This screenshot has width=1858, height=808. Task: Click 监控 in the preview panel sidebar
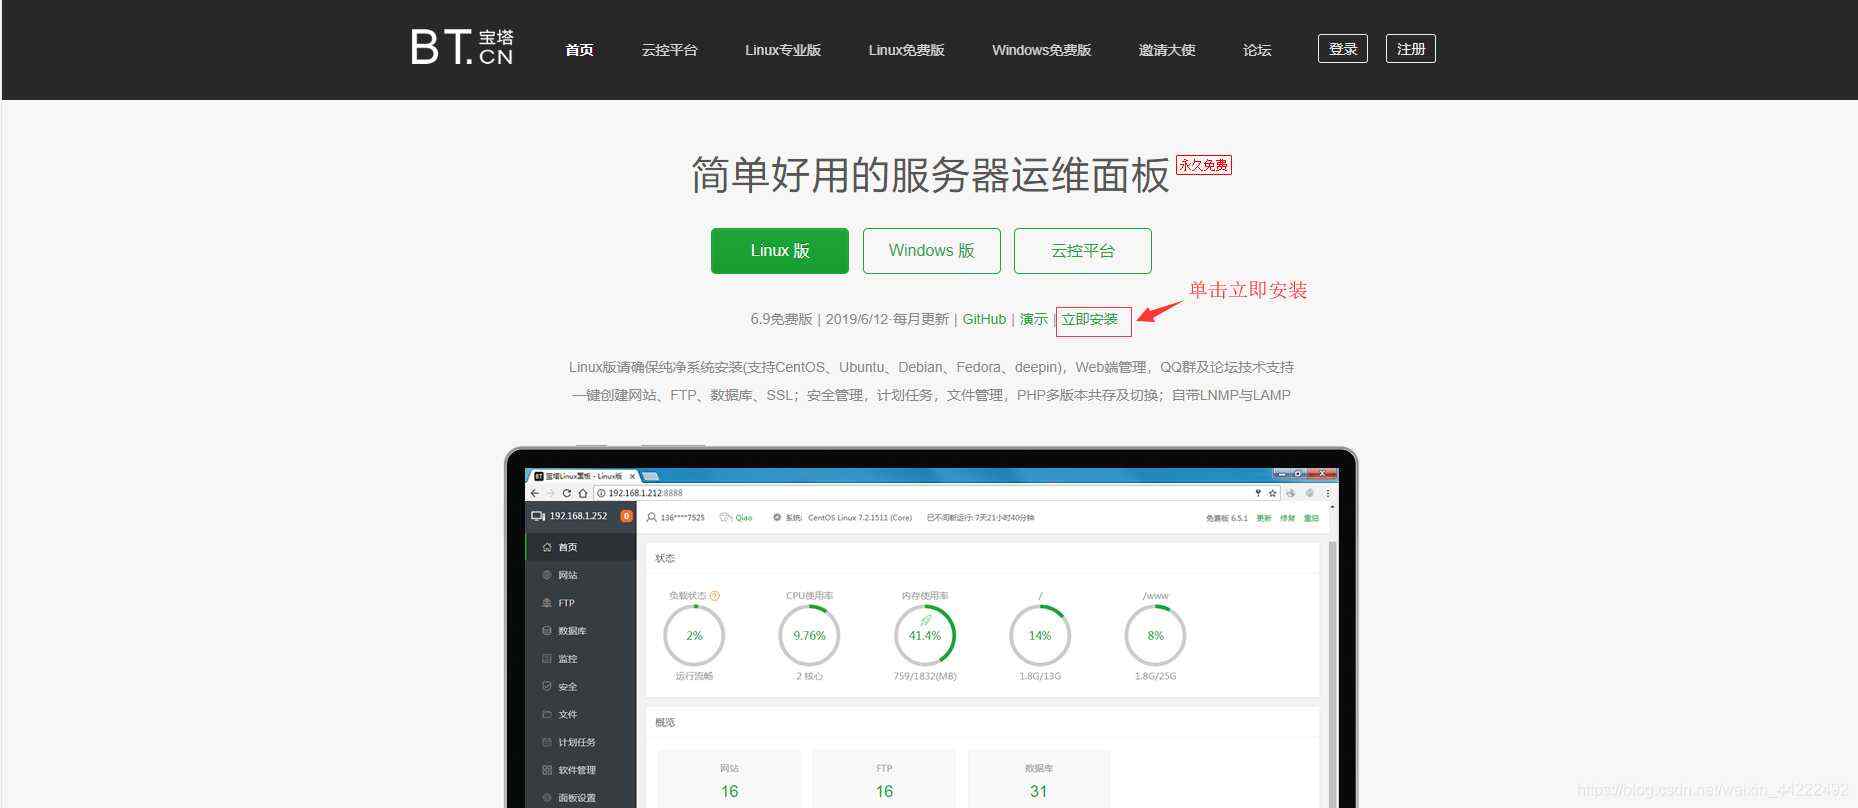pyautogui.click(x=567, y=659)
